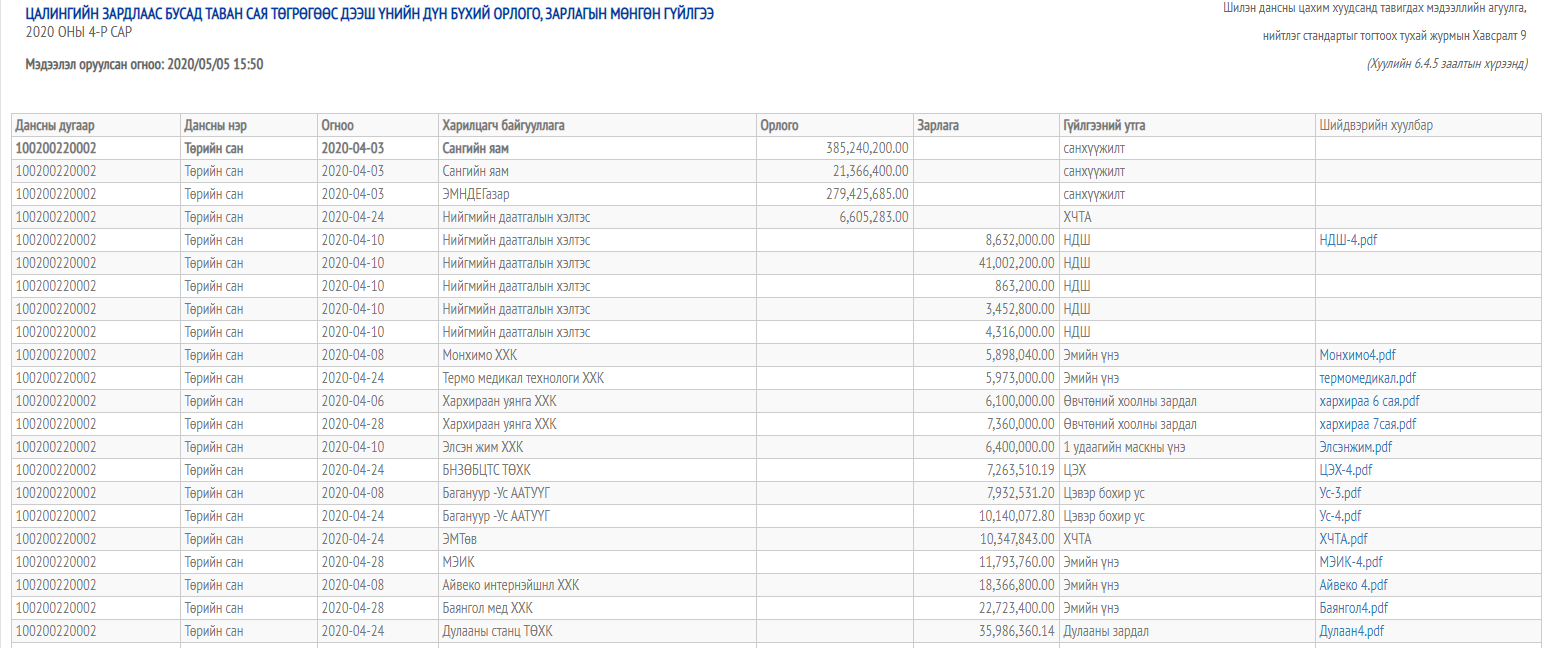Click the Орлого column header
Image resolution: width=1550 pixels, height=648 pixels.
tap(779, 125)
